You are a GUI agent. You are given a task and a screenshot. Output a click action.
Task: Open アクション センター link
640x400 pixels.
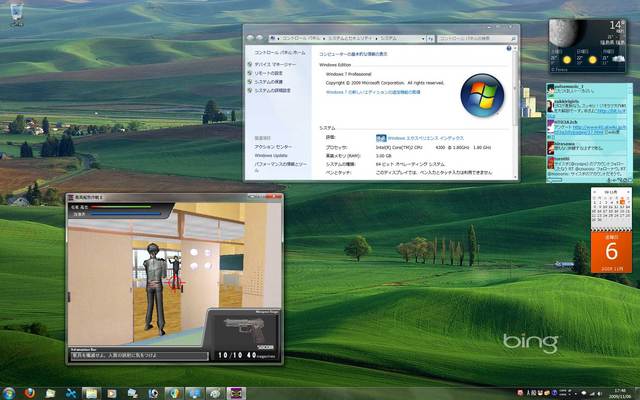coord(273,147)
